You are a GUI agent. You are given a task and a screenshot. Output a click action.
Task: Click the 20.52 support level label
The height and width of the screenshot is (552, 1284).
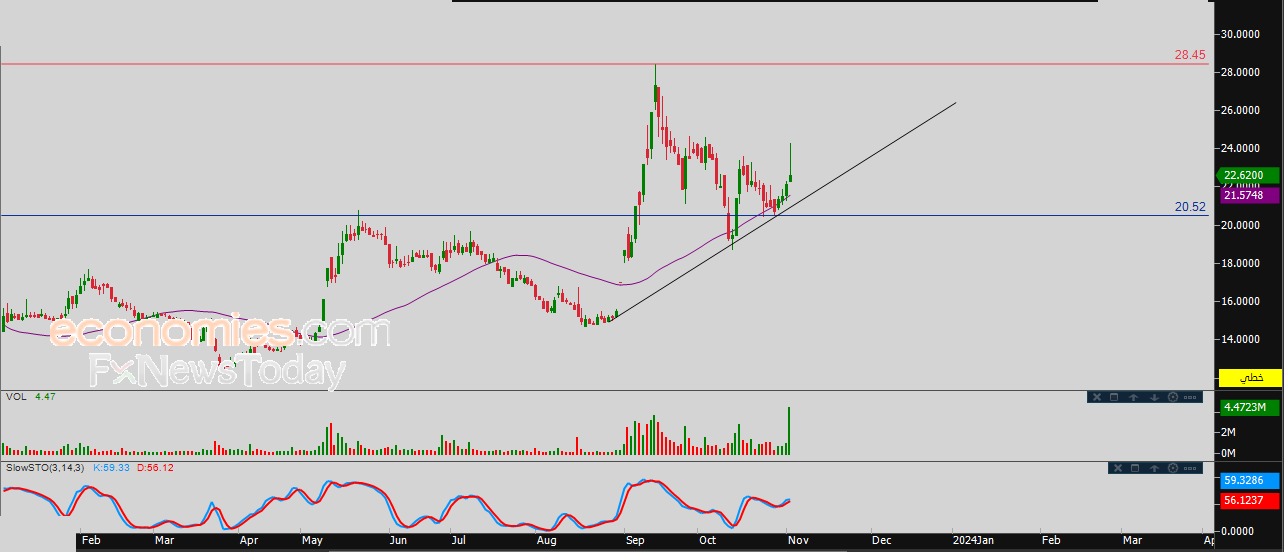pyautogui.click(x=1190, y=207)
